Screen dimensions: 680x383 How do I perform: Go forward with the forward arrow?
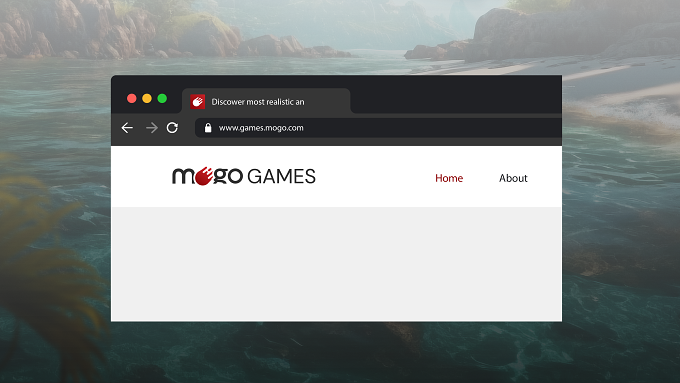point(152,128)
